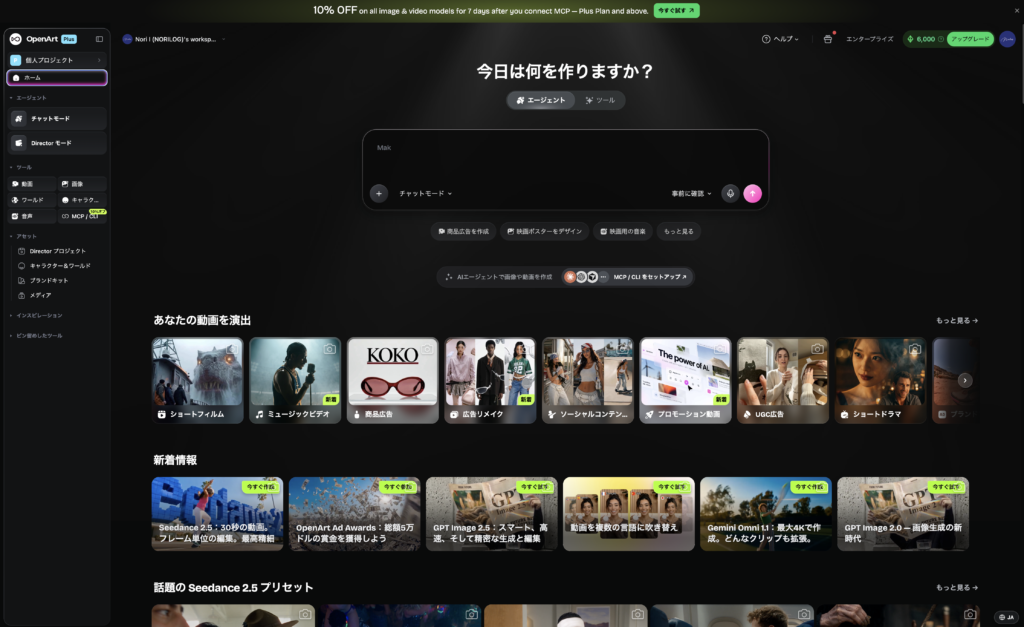Select the 動画 tool in the sidebar
Viewport: 1024px width, 627px height.
(x=32, y=184)
